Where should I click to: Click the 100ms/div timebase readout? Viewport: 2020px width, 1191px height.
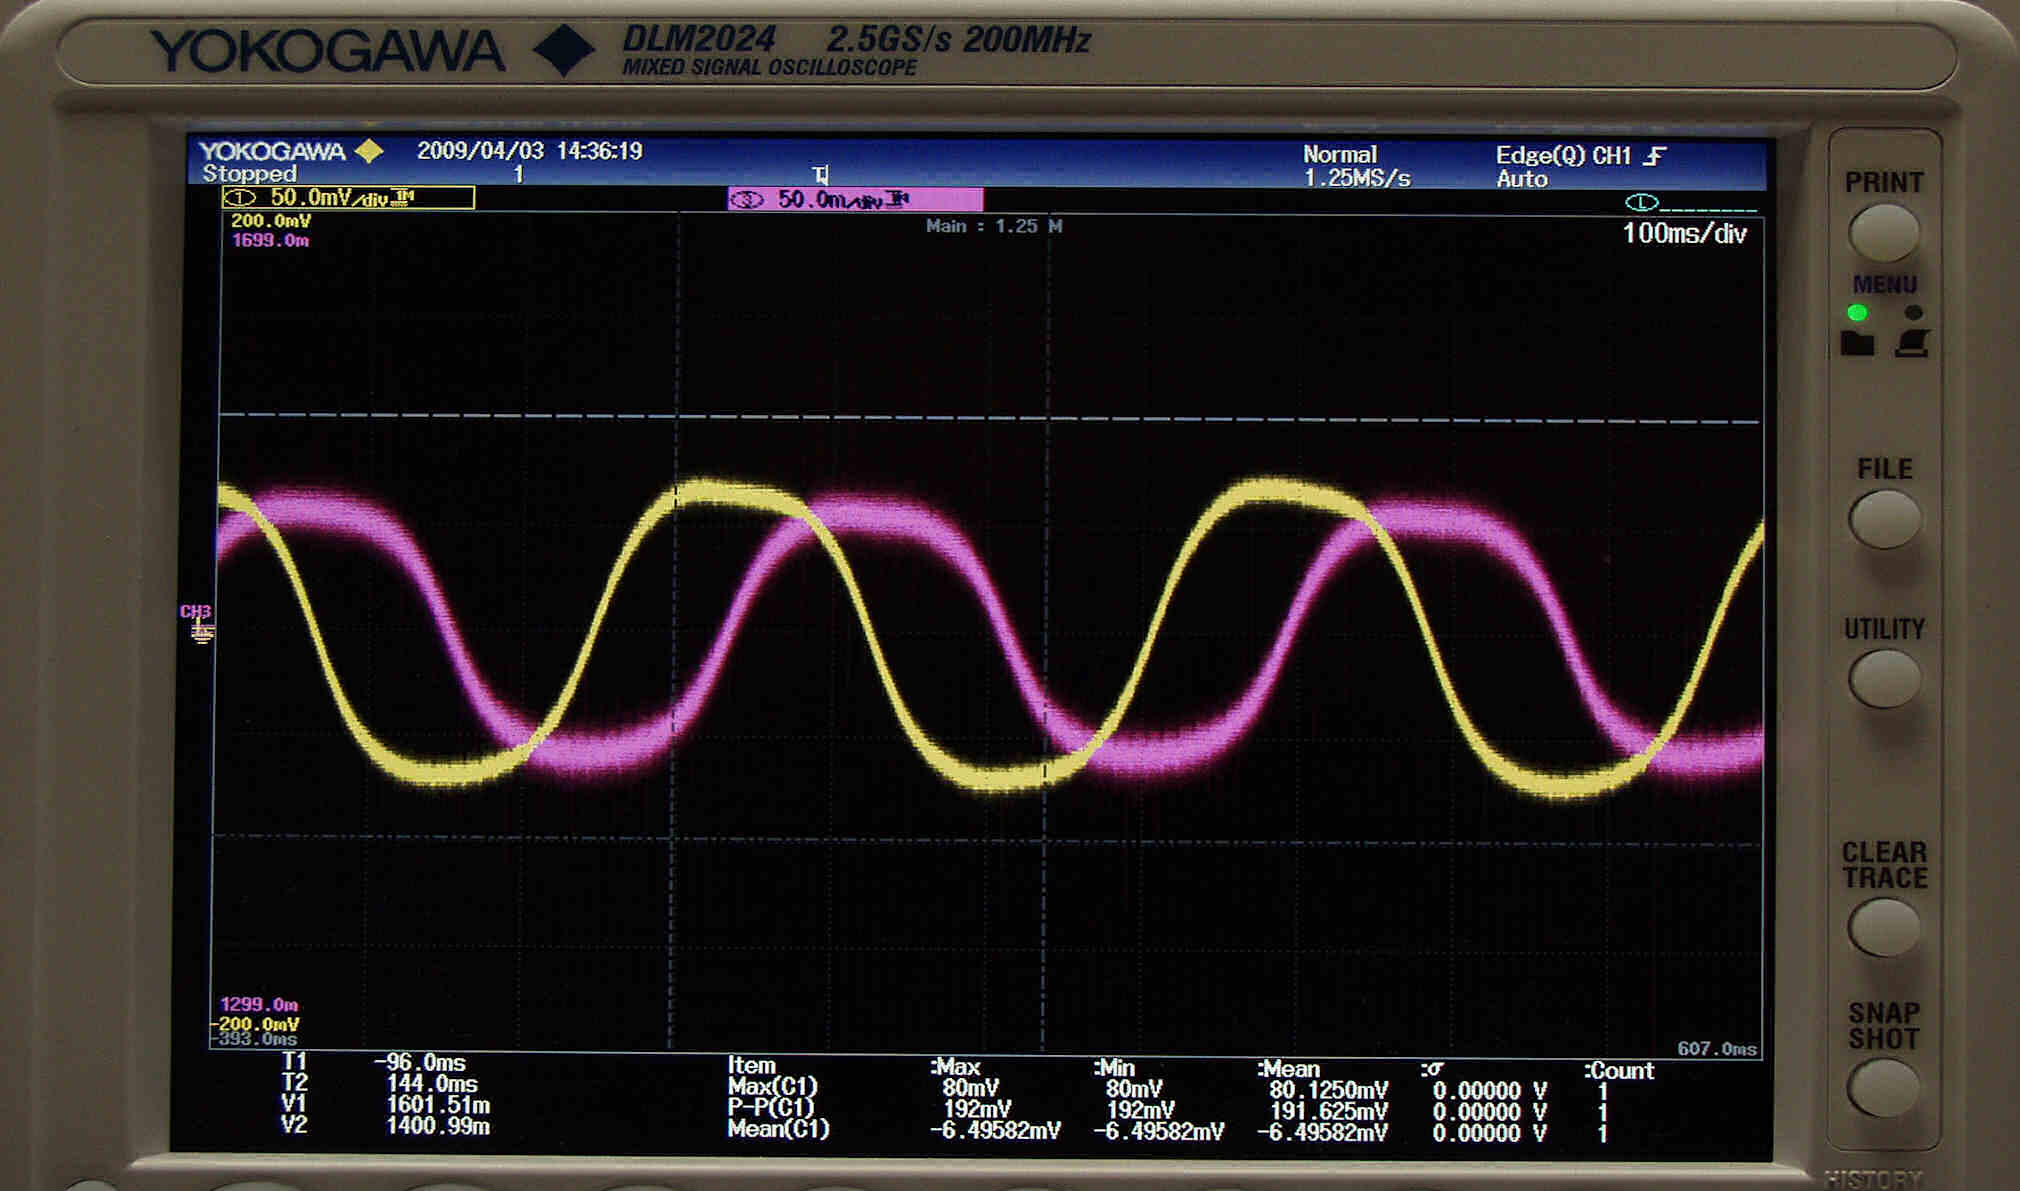(x=1684, y=234)
